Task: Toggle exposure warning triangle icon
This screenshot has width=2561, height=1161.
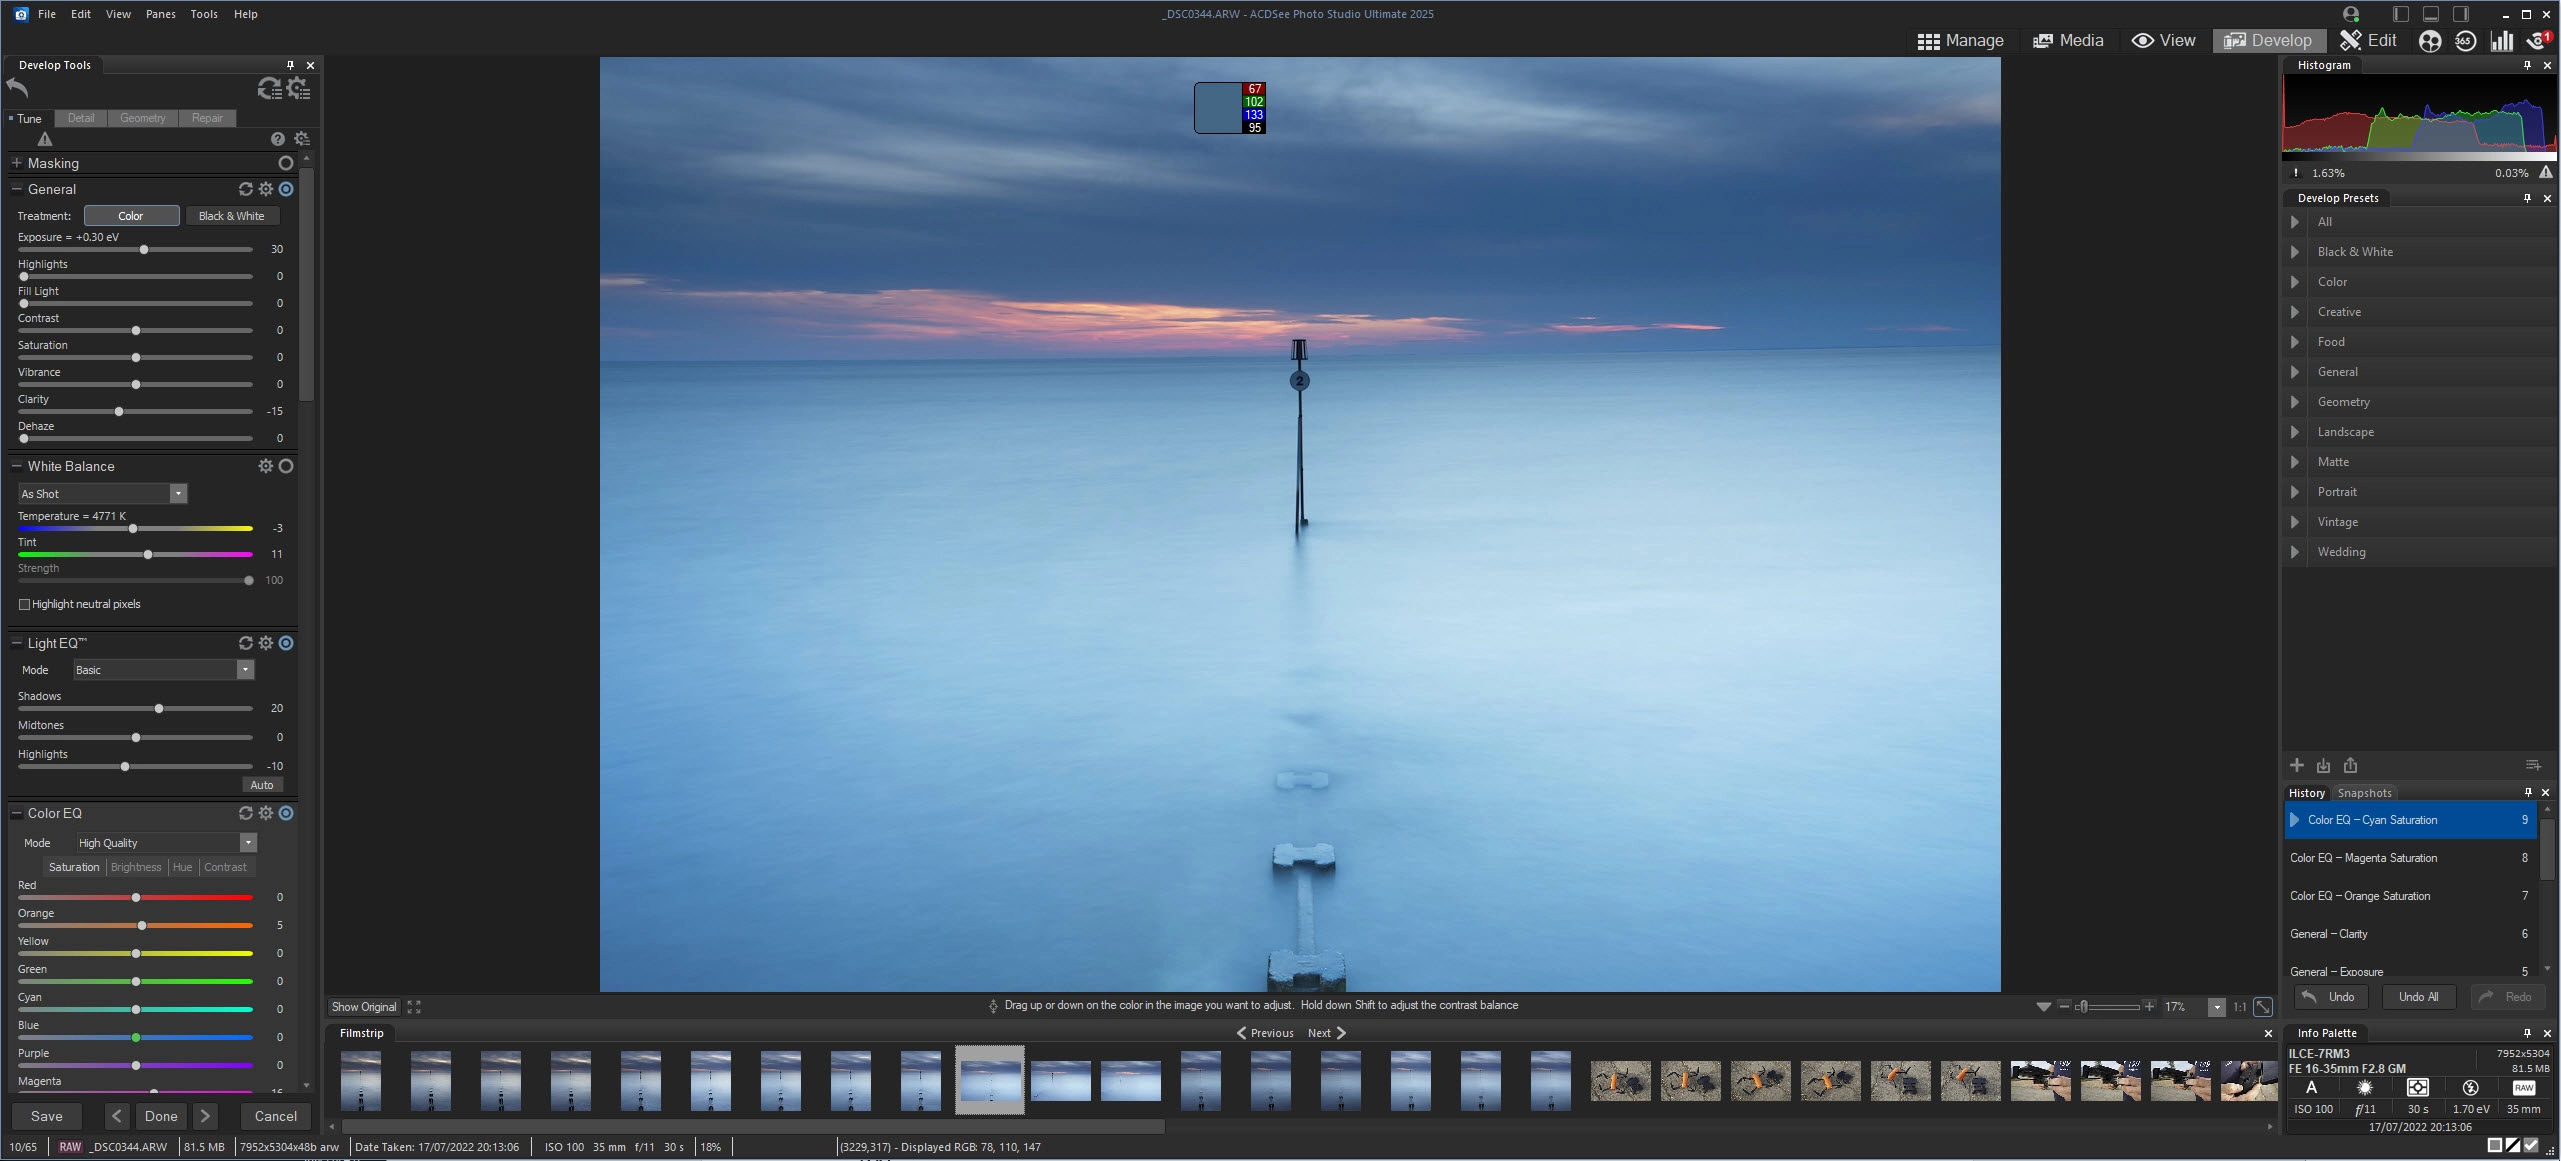Action: click(44, 139)
